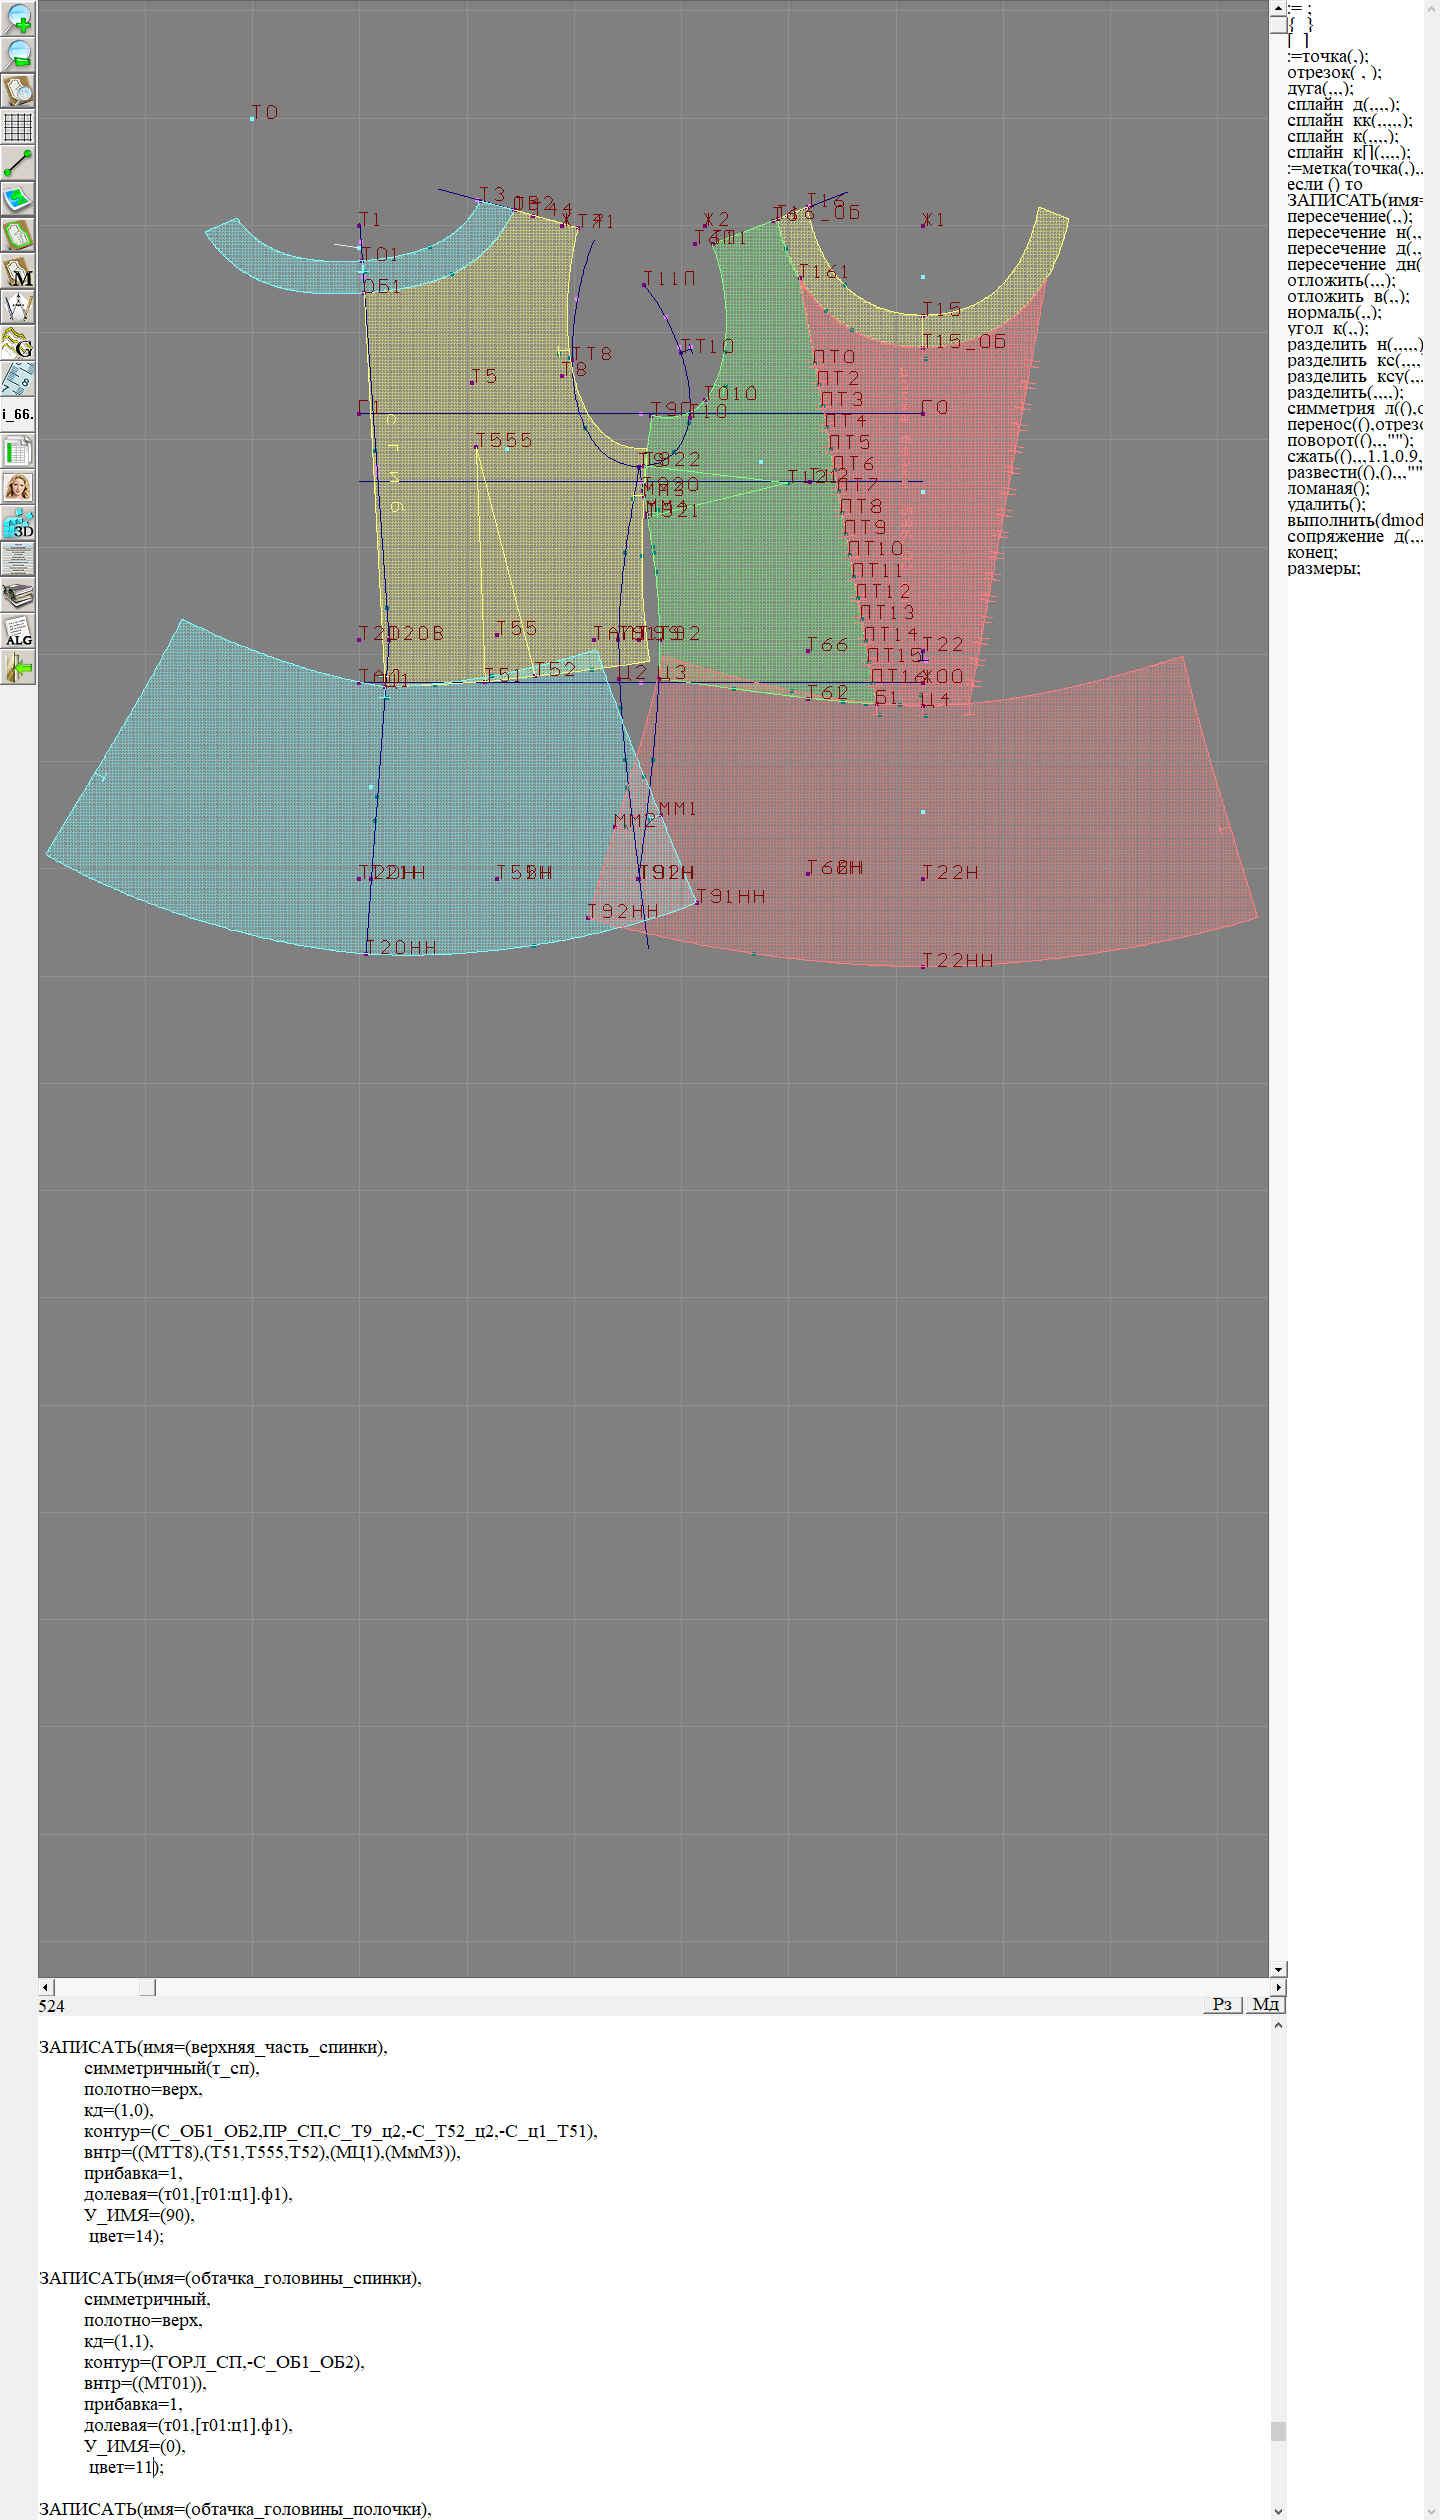Image resolution: width=1440 pixels, height=2520 pixels.
Task: Launch the 3D view icon
Action: point(18,523)
